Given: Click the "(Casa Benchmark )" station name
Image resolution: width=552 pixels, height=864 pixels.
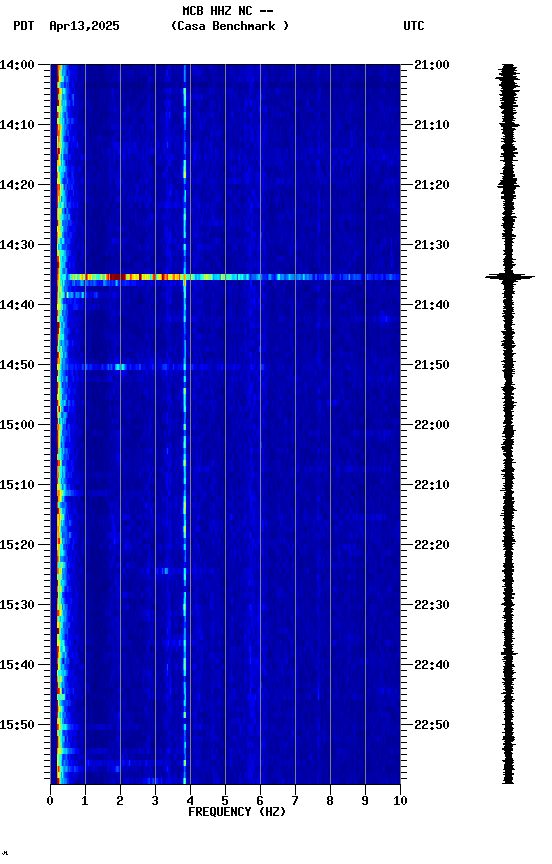Looking at the screenshot, I should coord(230,26).
